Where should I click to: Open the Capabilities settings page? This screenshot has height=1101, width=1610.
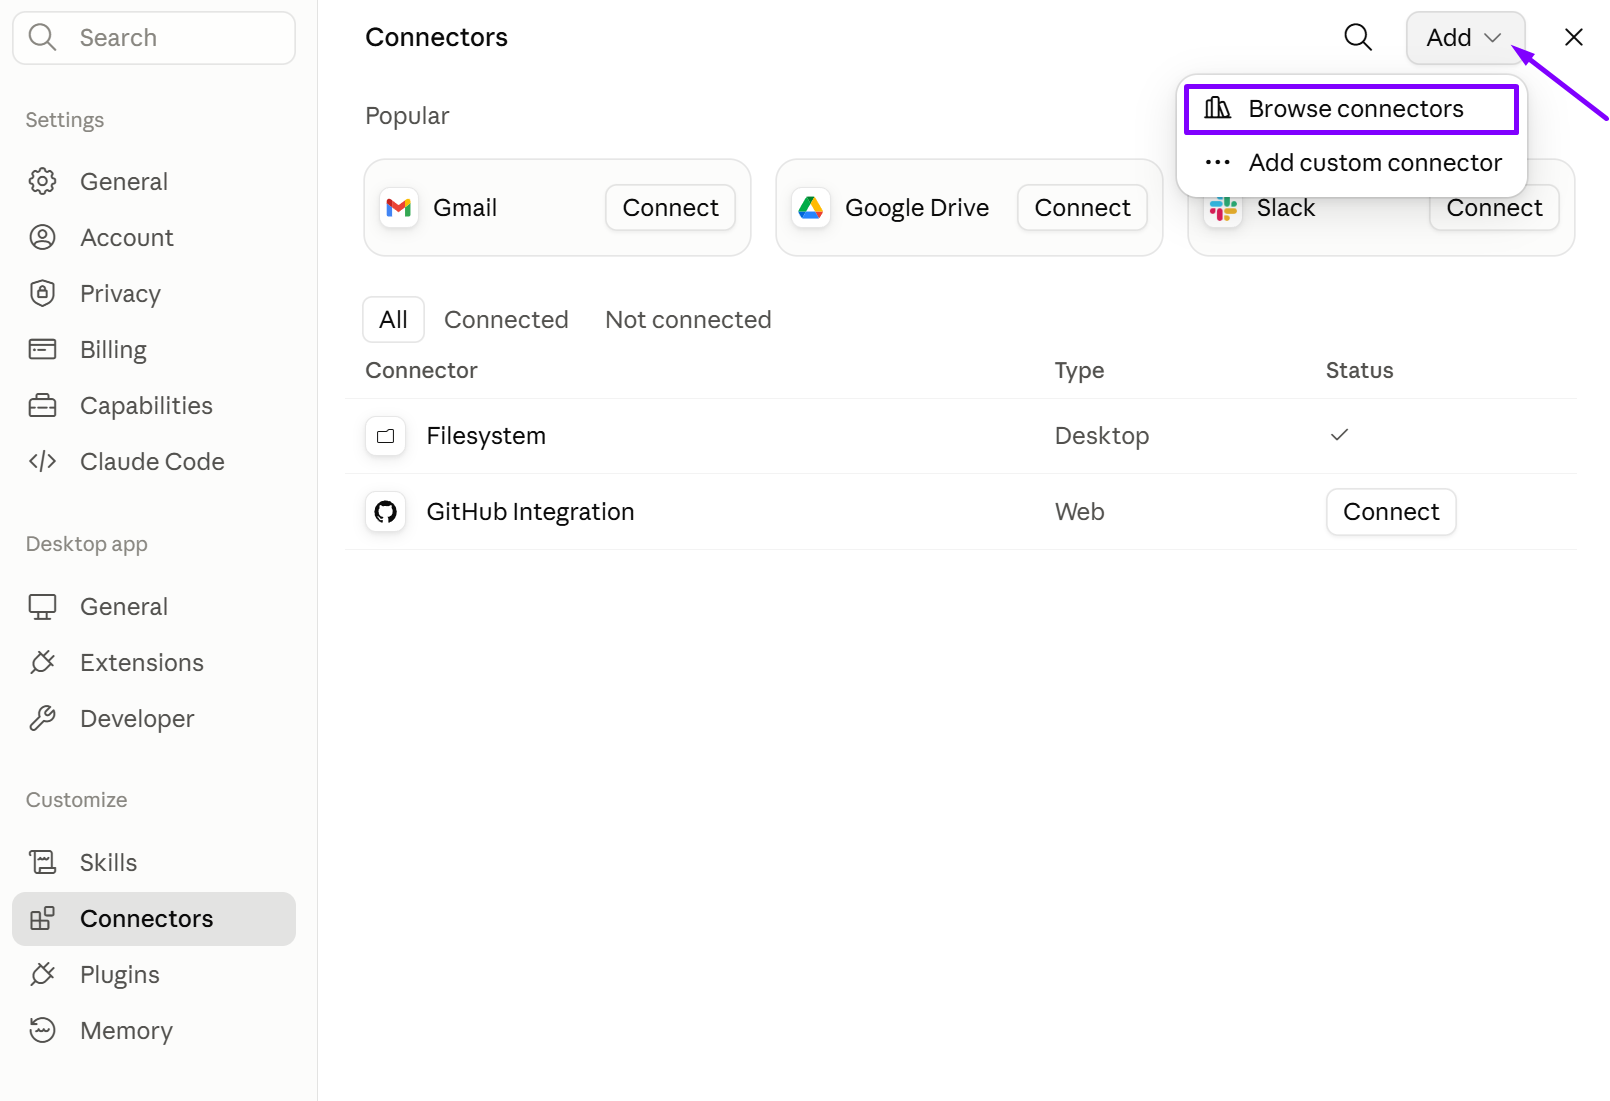pos(154,406)
